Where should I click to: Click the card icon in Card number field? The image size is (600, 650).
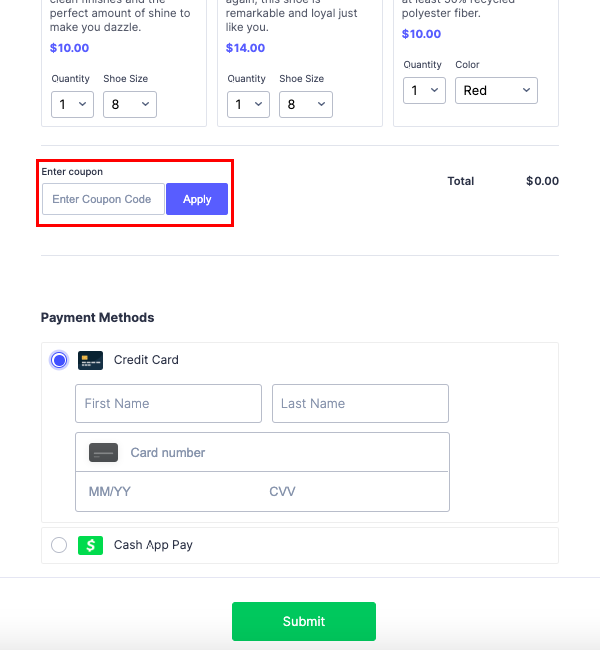[103, 452]
